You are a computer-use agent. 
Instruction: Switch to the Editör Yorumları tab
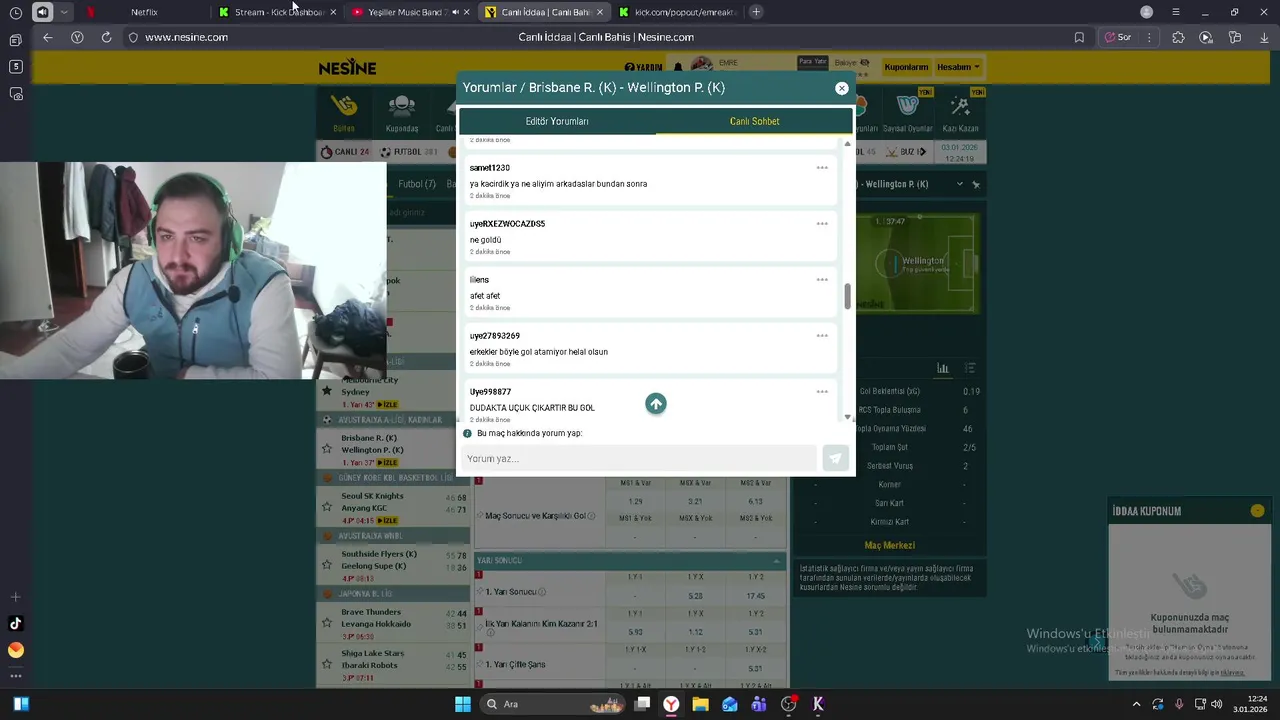point(557,121)
